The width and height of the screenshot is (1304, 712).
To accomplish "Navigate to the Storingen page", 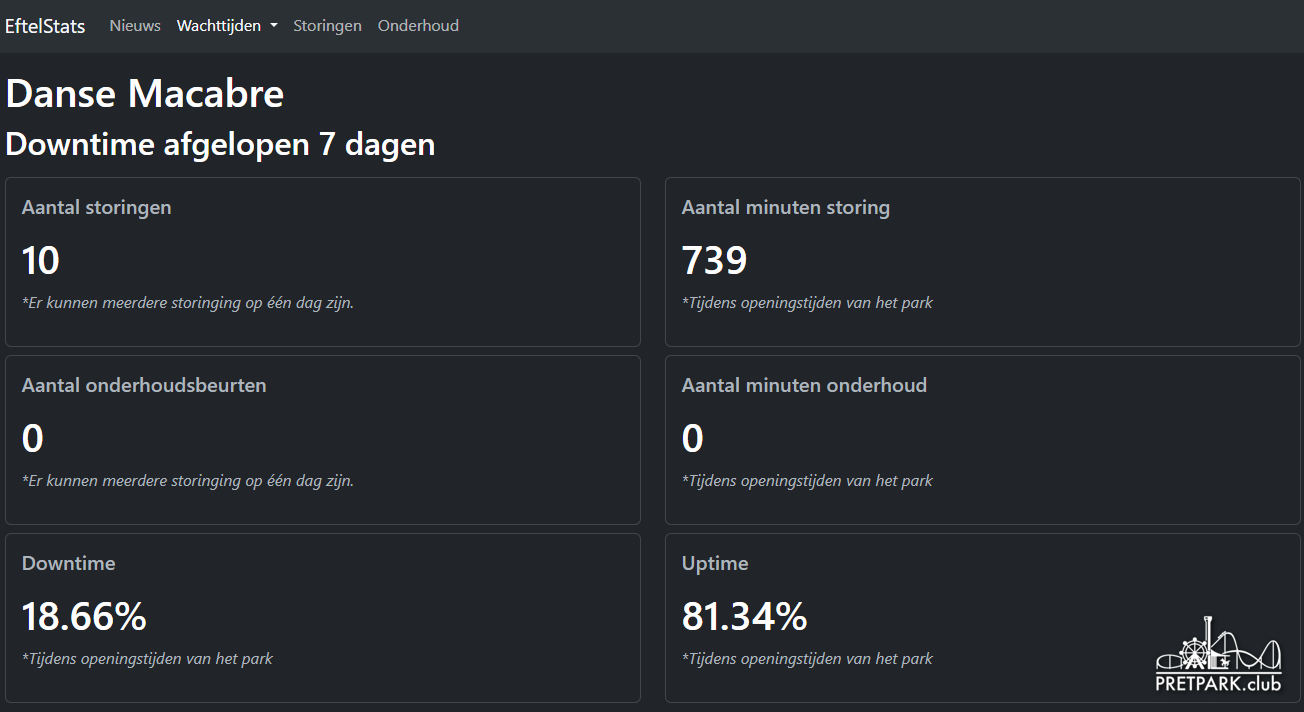I will [x=327, y=26].
